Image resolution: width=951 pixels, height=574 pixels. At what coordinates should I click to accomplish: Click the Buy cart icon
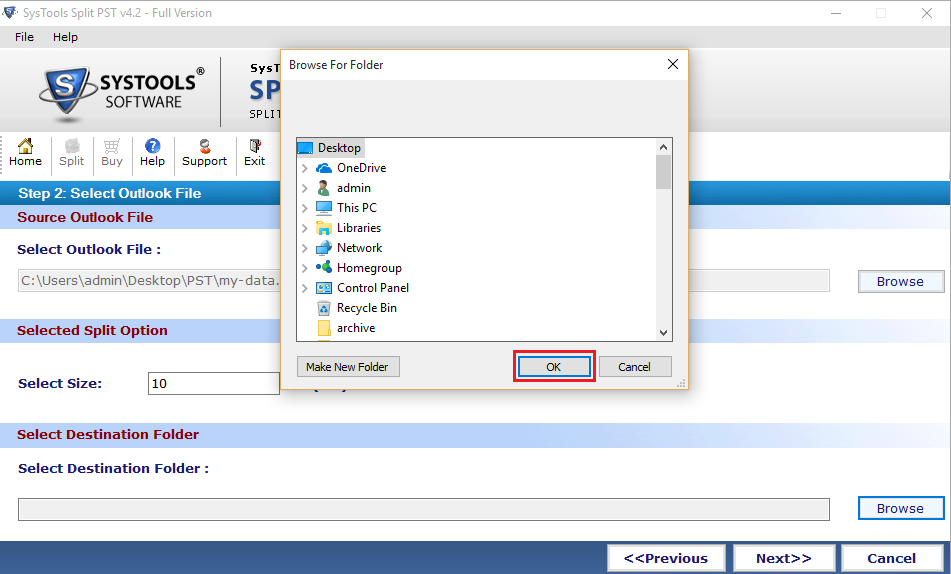[x=112, y=146]
